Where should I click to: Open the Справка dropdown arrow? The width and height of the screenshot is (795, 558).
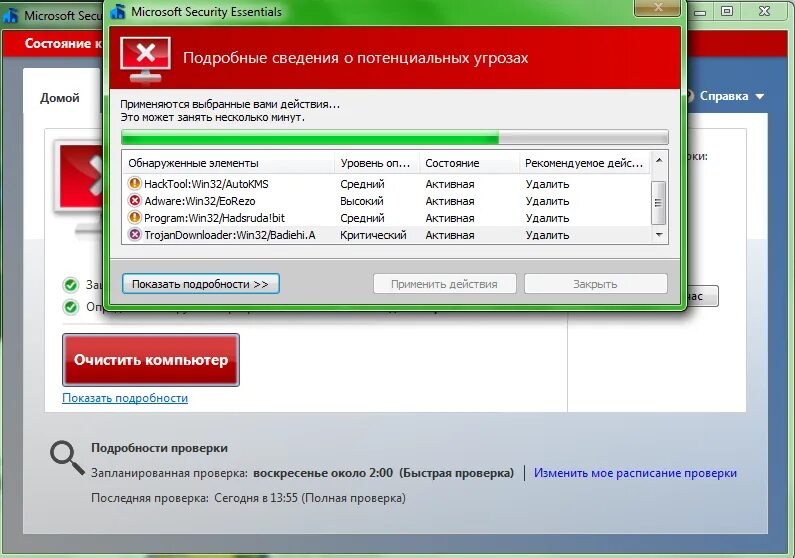pos(760,96)
